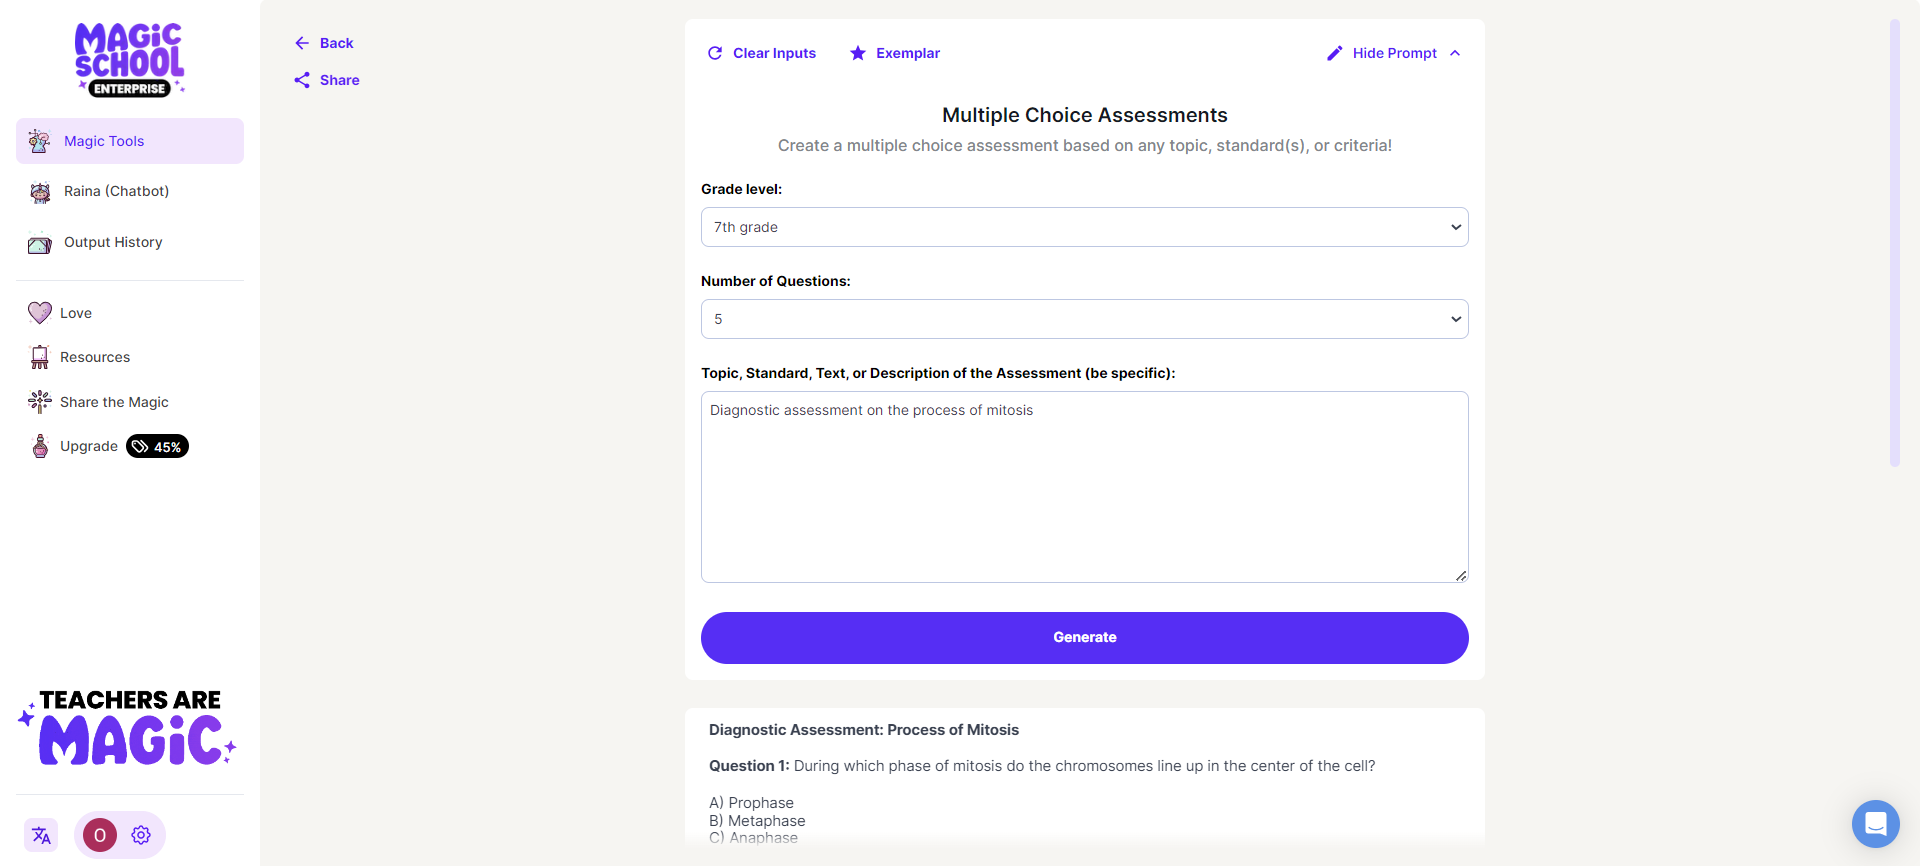
Task: Click the user avatar O
Action: click(100, 835)
